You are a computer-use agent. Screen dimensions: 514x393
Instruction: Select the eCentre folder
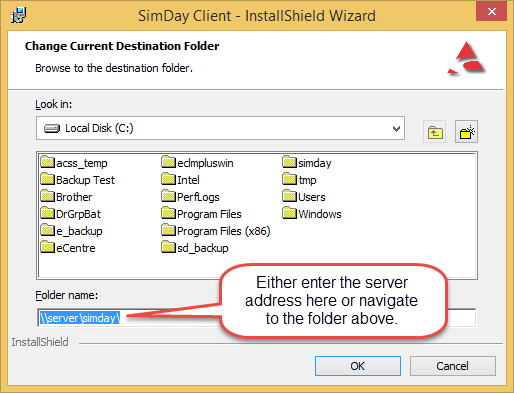pos(68,248)
